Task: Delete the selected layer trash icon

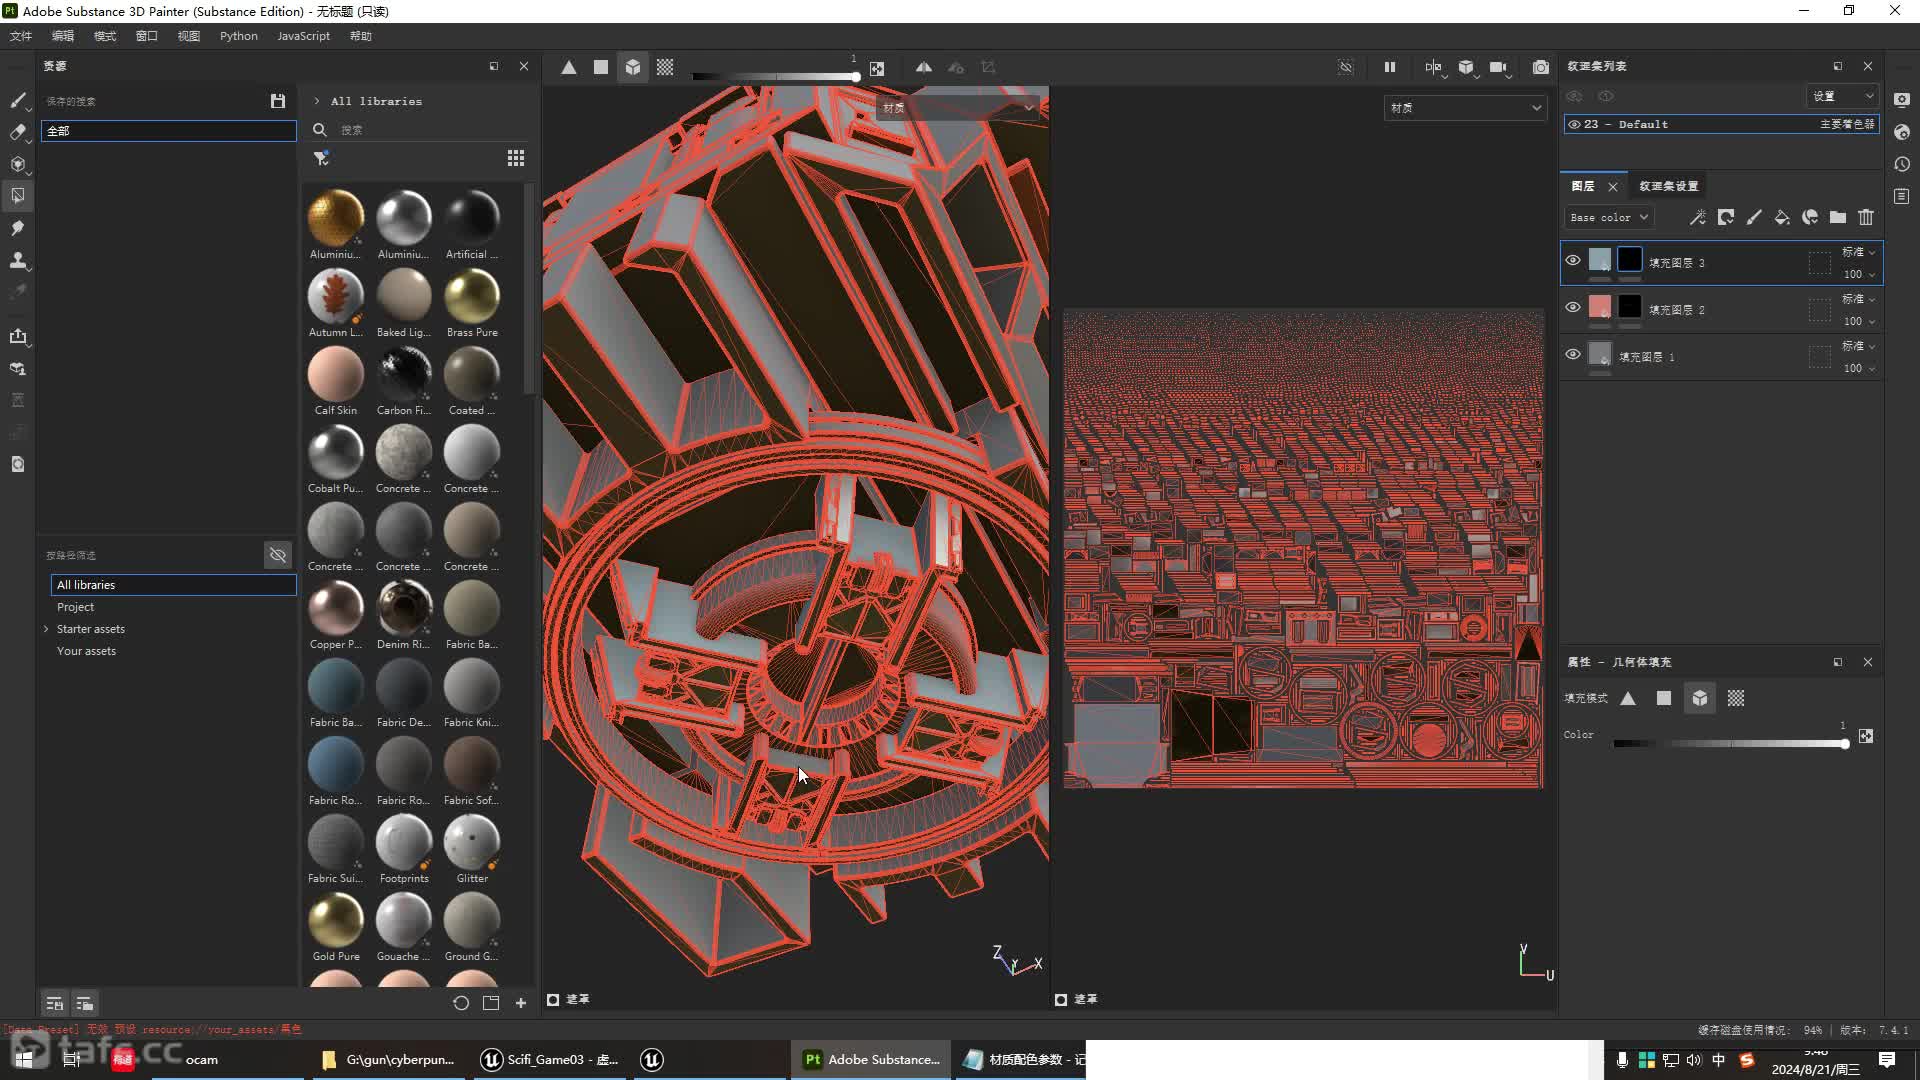Action: pos(1866,217)
